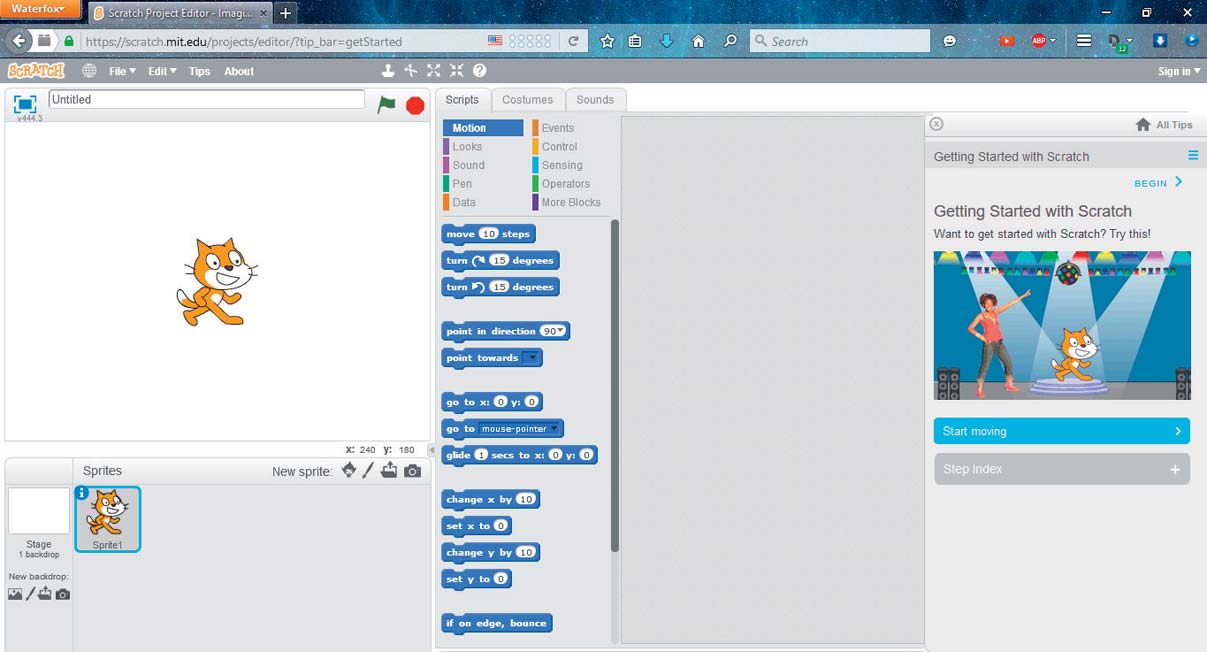Click the BEGIN link in the tips panel
1207x652 pixels.
[x=1159, y=183]
